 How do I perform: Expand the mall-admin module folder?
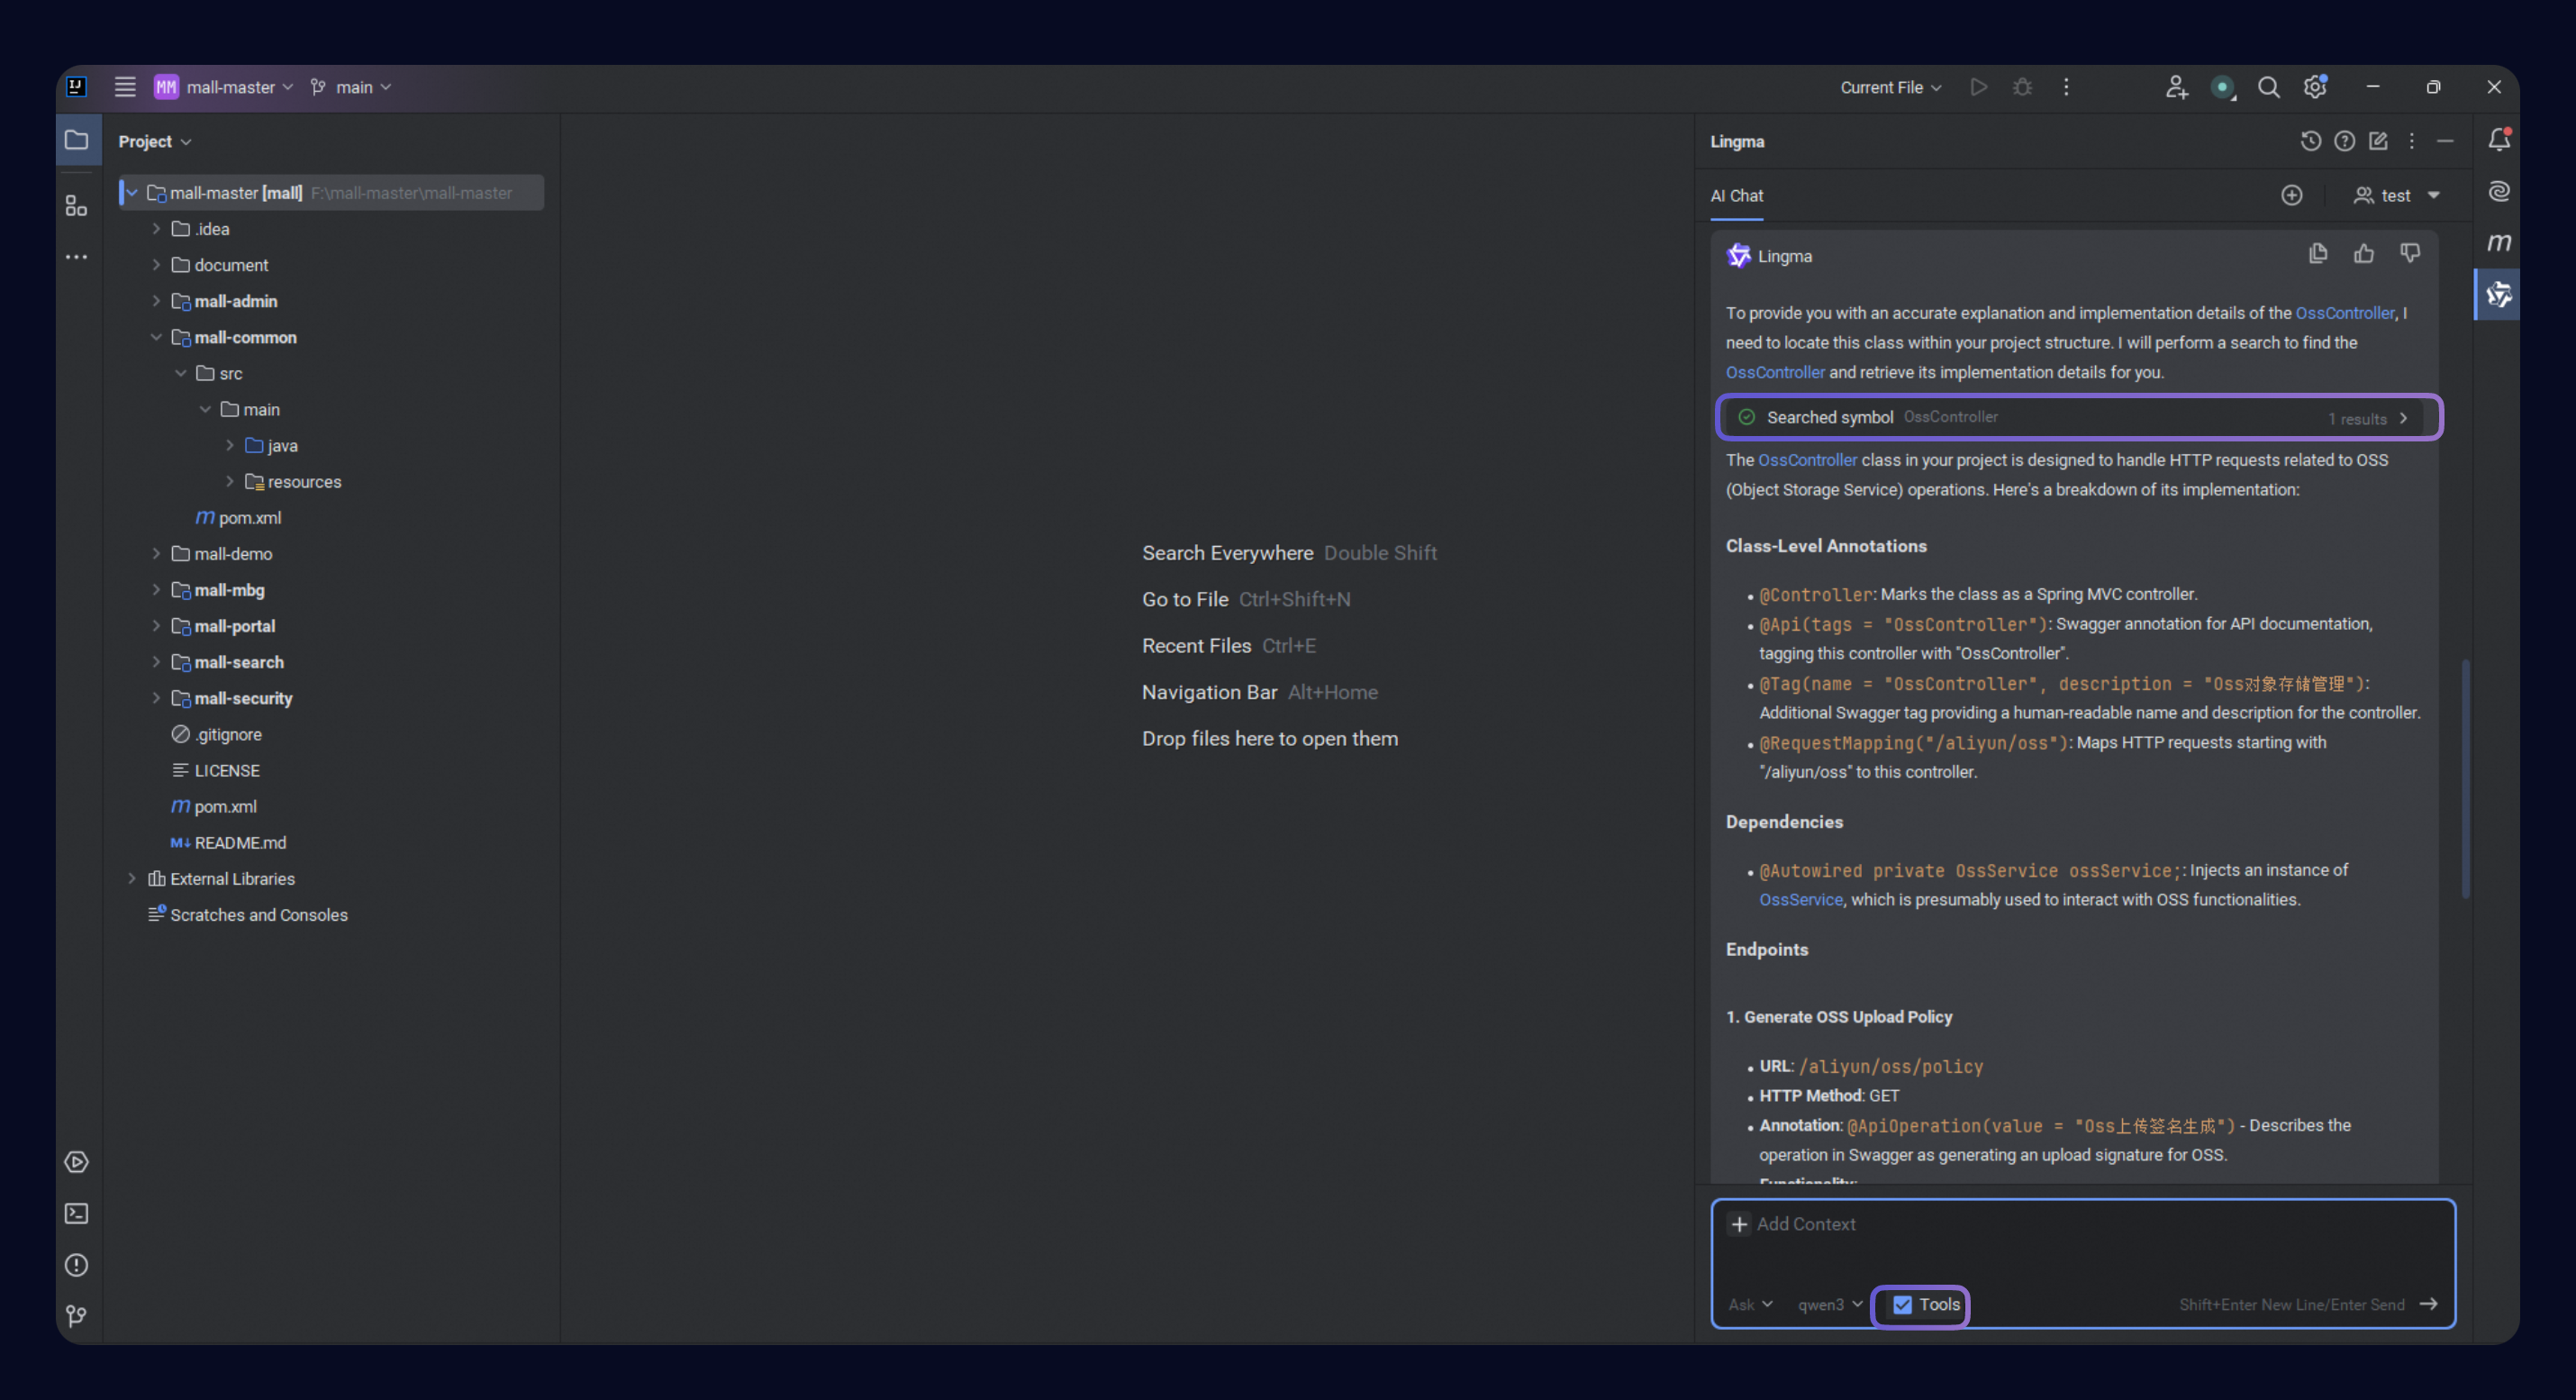(156, 301)
